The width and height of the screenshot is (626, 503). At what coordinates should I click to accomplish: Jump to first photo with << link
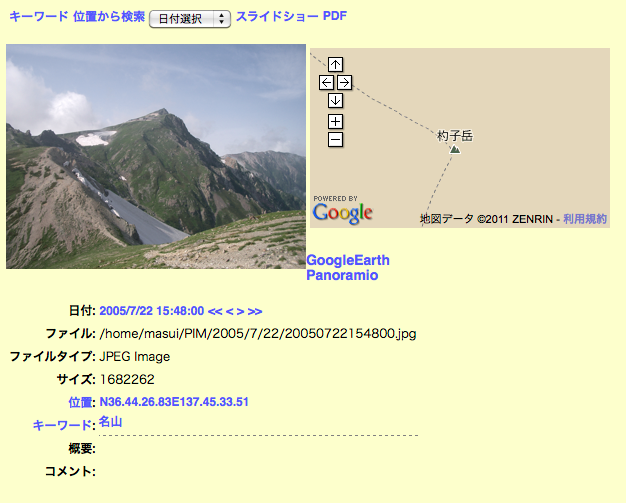coord(215,311)
